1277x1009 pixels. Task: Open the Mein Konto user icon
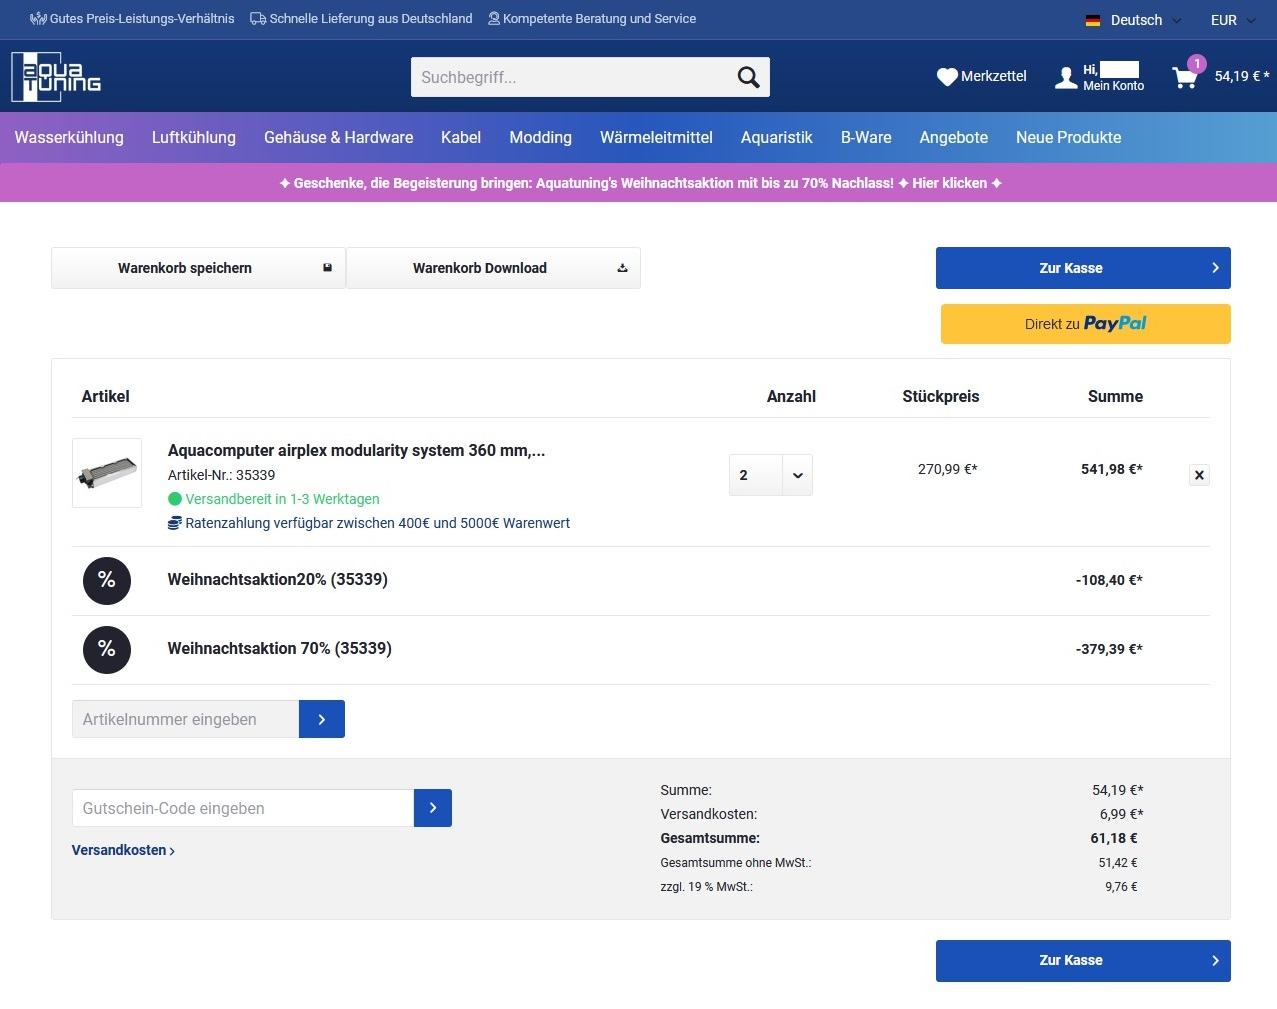point(1066,77)
